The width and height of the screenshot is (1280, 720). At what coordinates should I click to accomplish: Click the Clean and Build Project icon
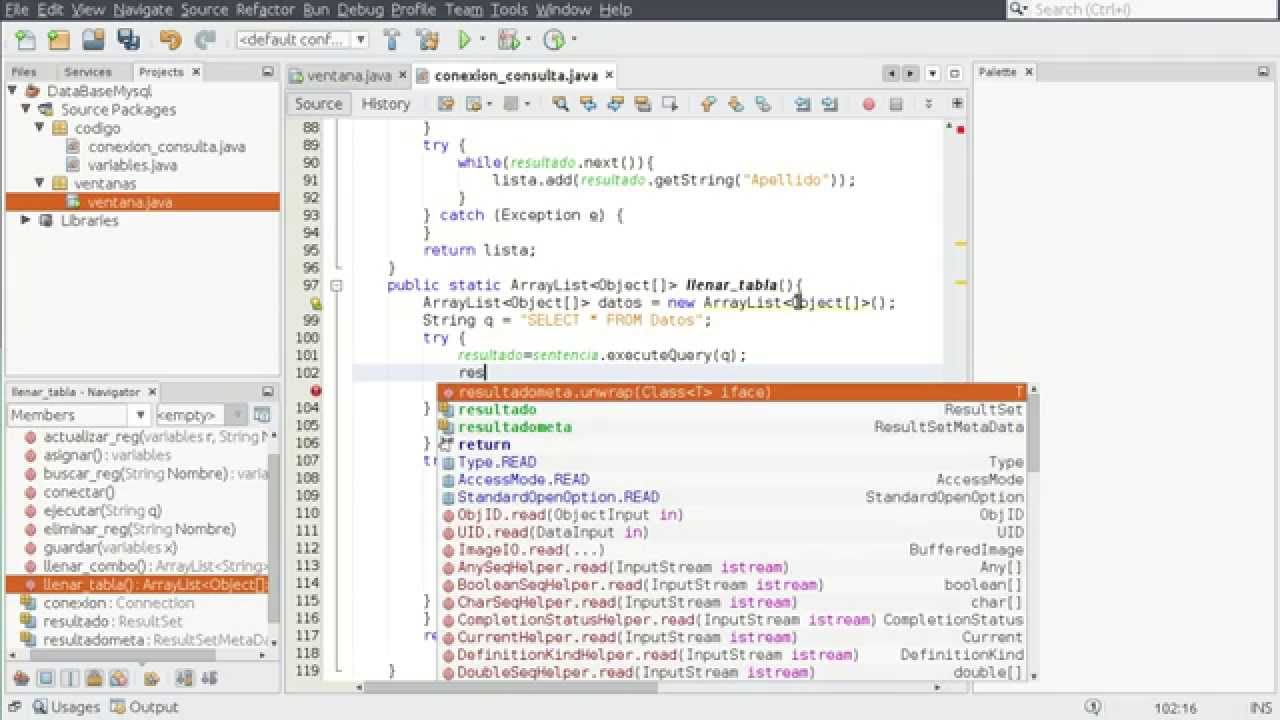pyautogui.click(x=428, y=40)
